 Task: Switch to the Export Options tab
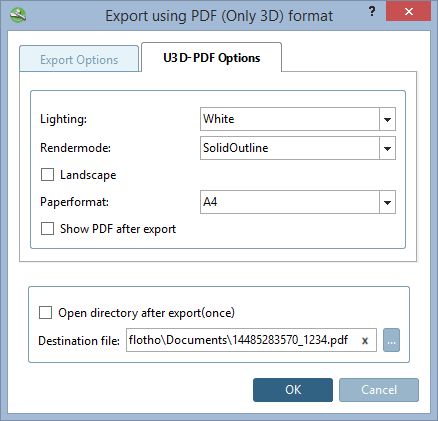click(79, 59)
